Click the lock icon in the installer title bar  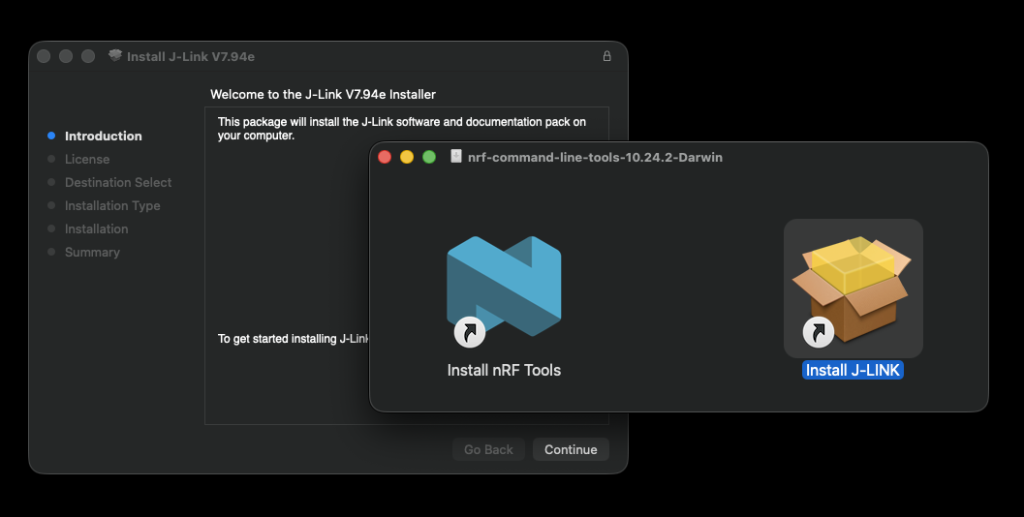click(607, 56)
